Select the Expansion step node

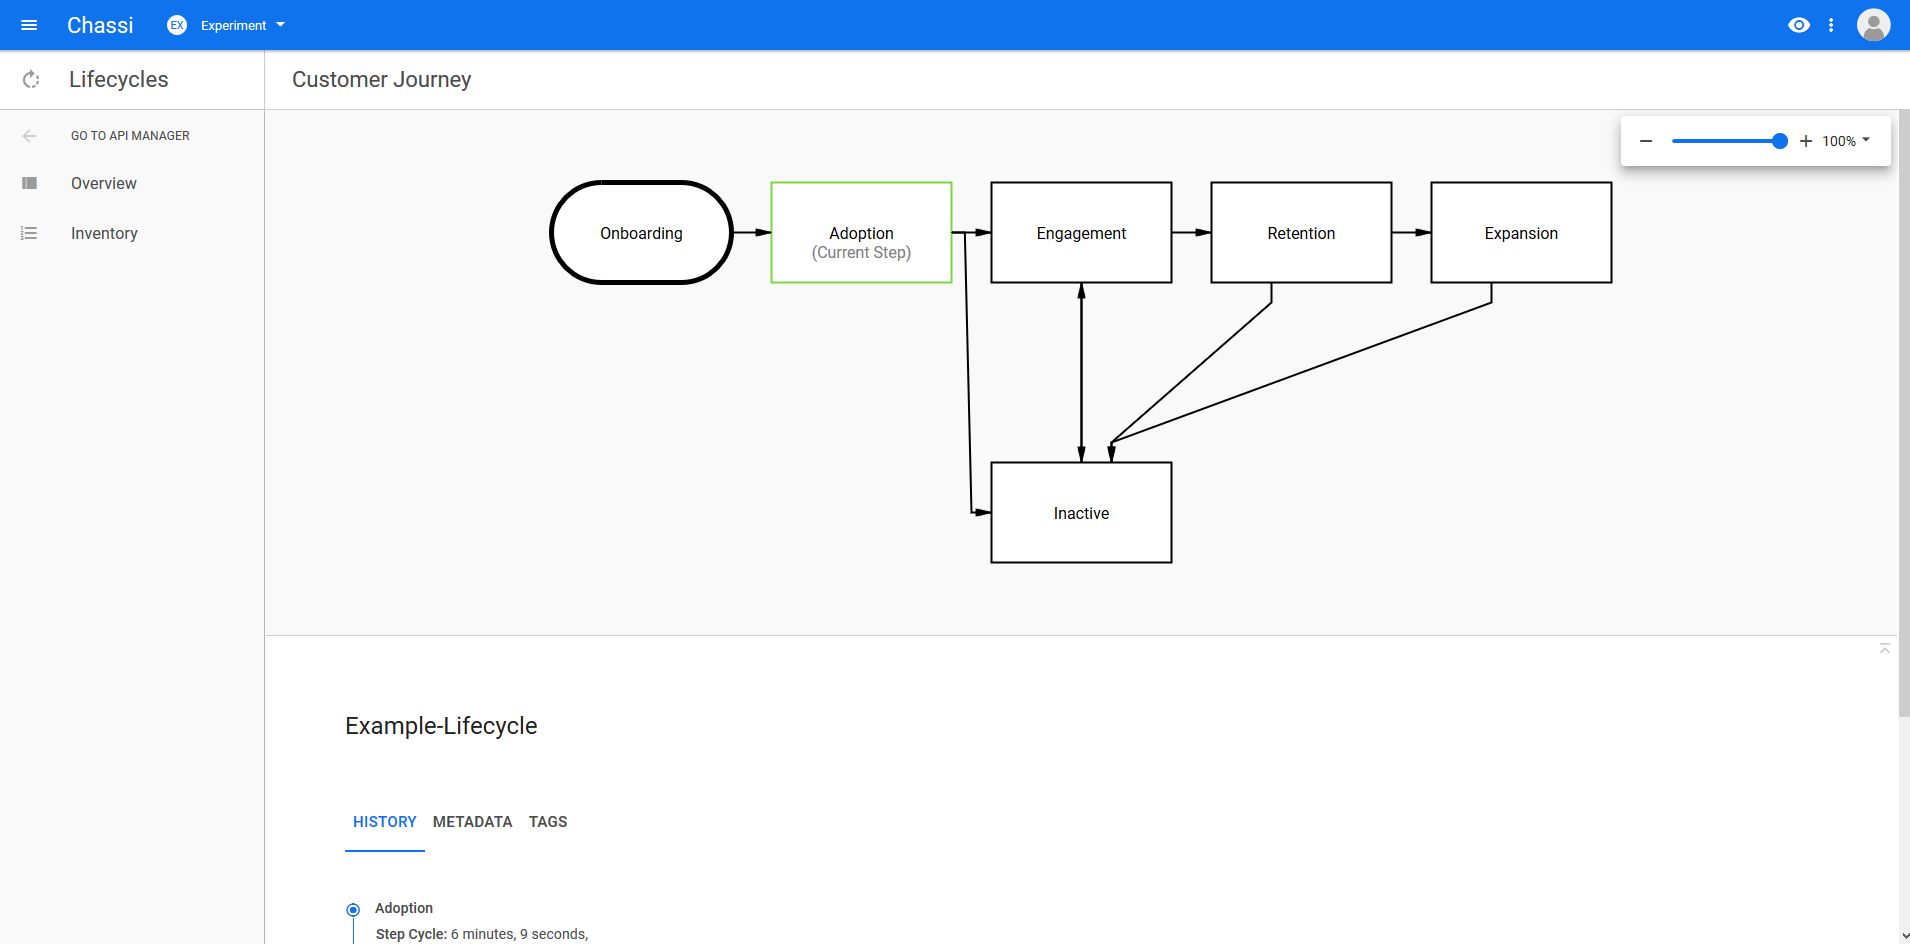tap(1521, 233)
